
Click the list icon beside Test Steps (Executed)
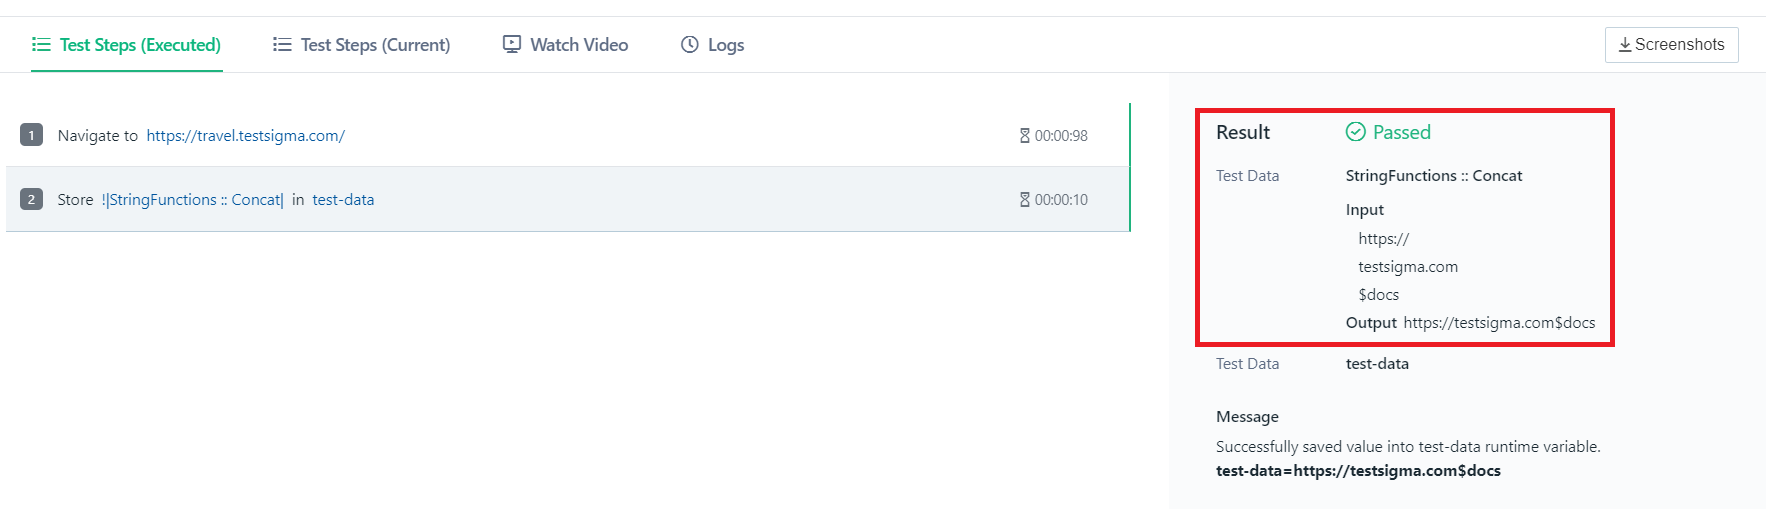coord(41,45)
